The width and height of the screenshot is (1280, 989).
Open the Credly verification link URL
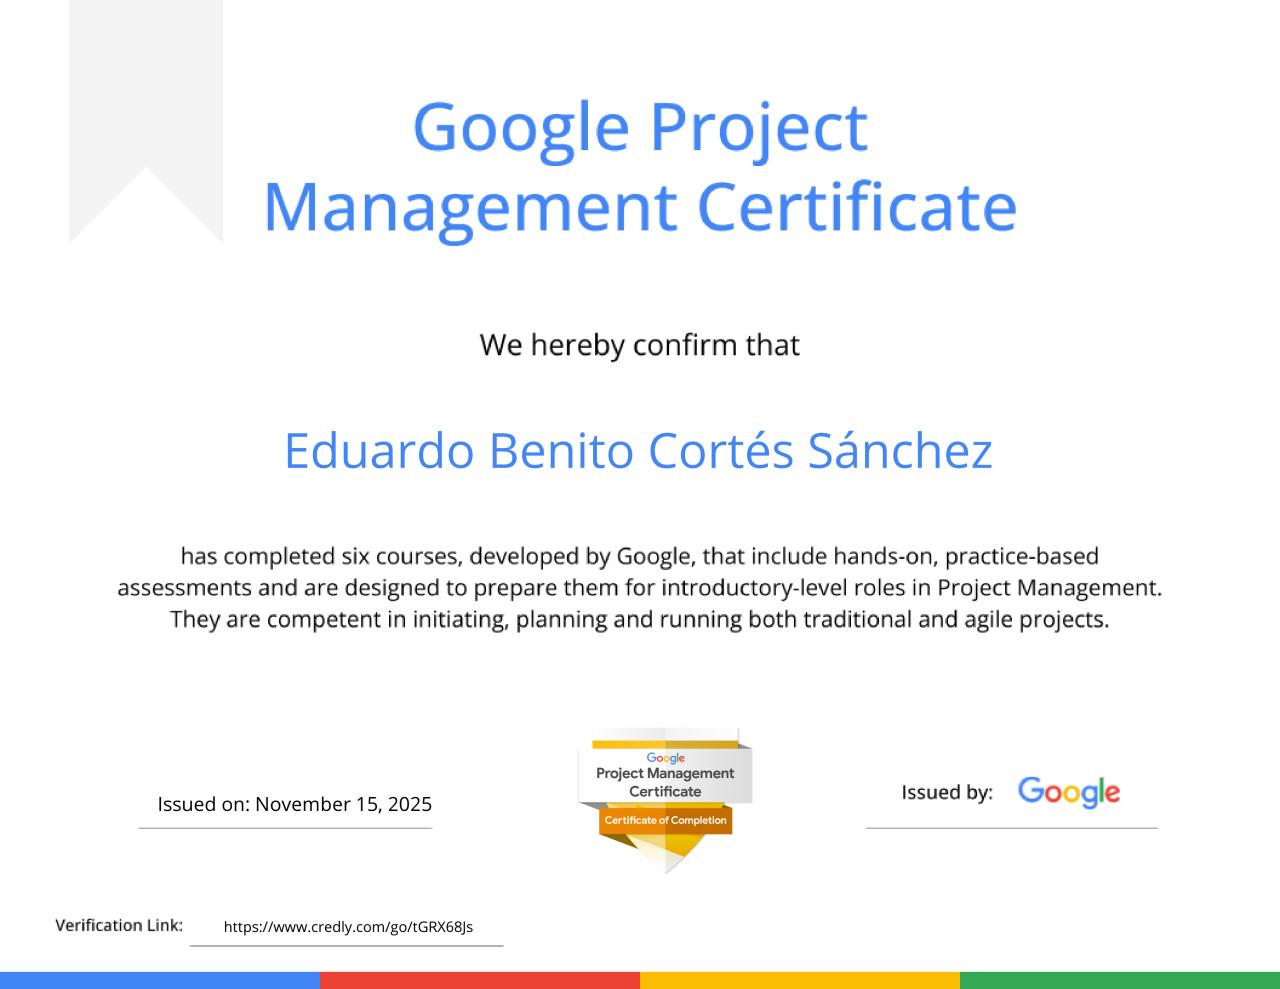coord(348,927)
